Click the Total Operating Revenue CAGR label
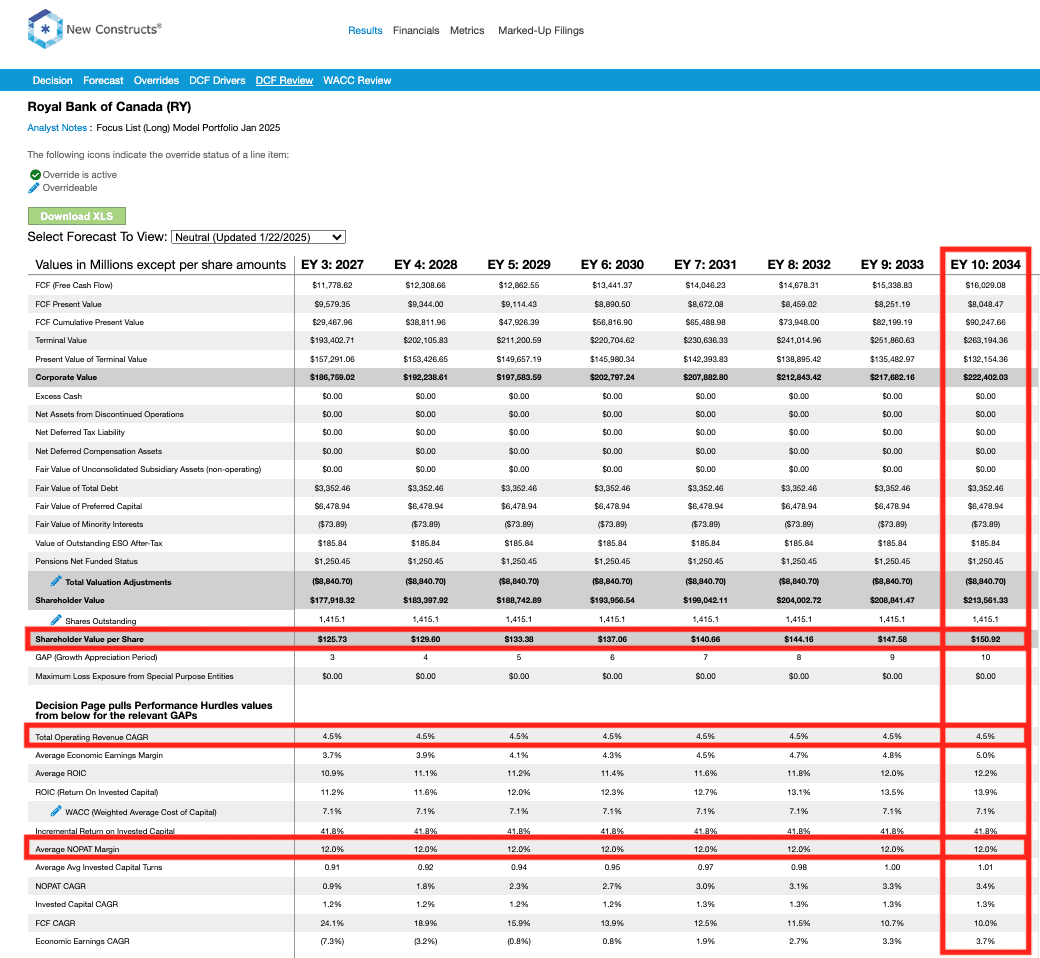 (x=92, y=737)
